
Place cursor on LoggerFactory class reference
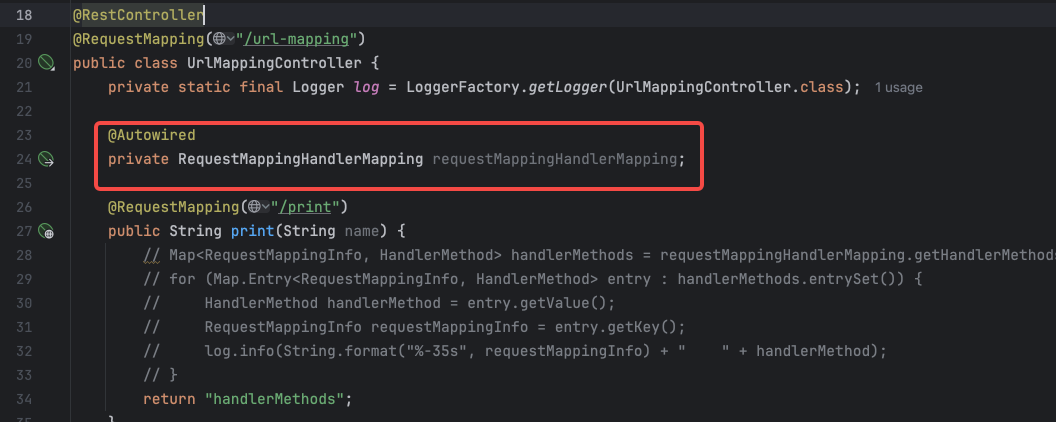[465, 87]
